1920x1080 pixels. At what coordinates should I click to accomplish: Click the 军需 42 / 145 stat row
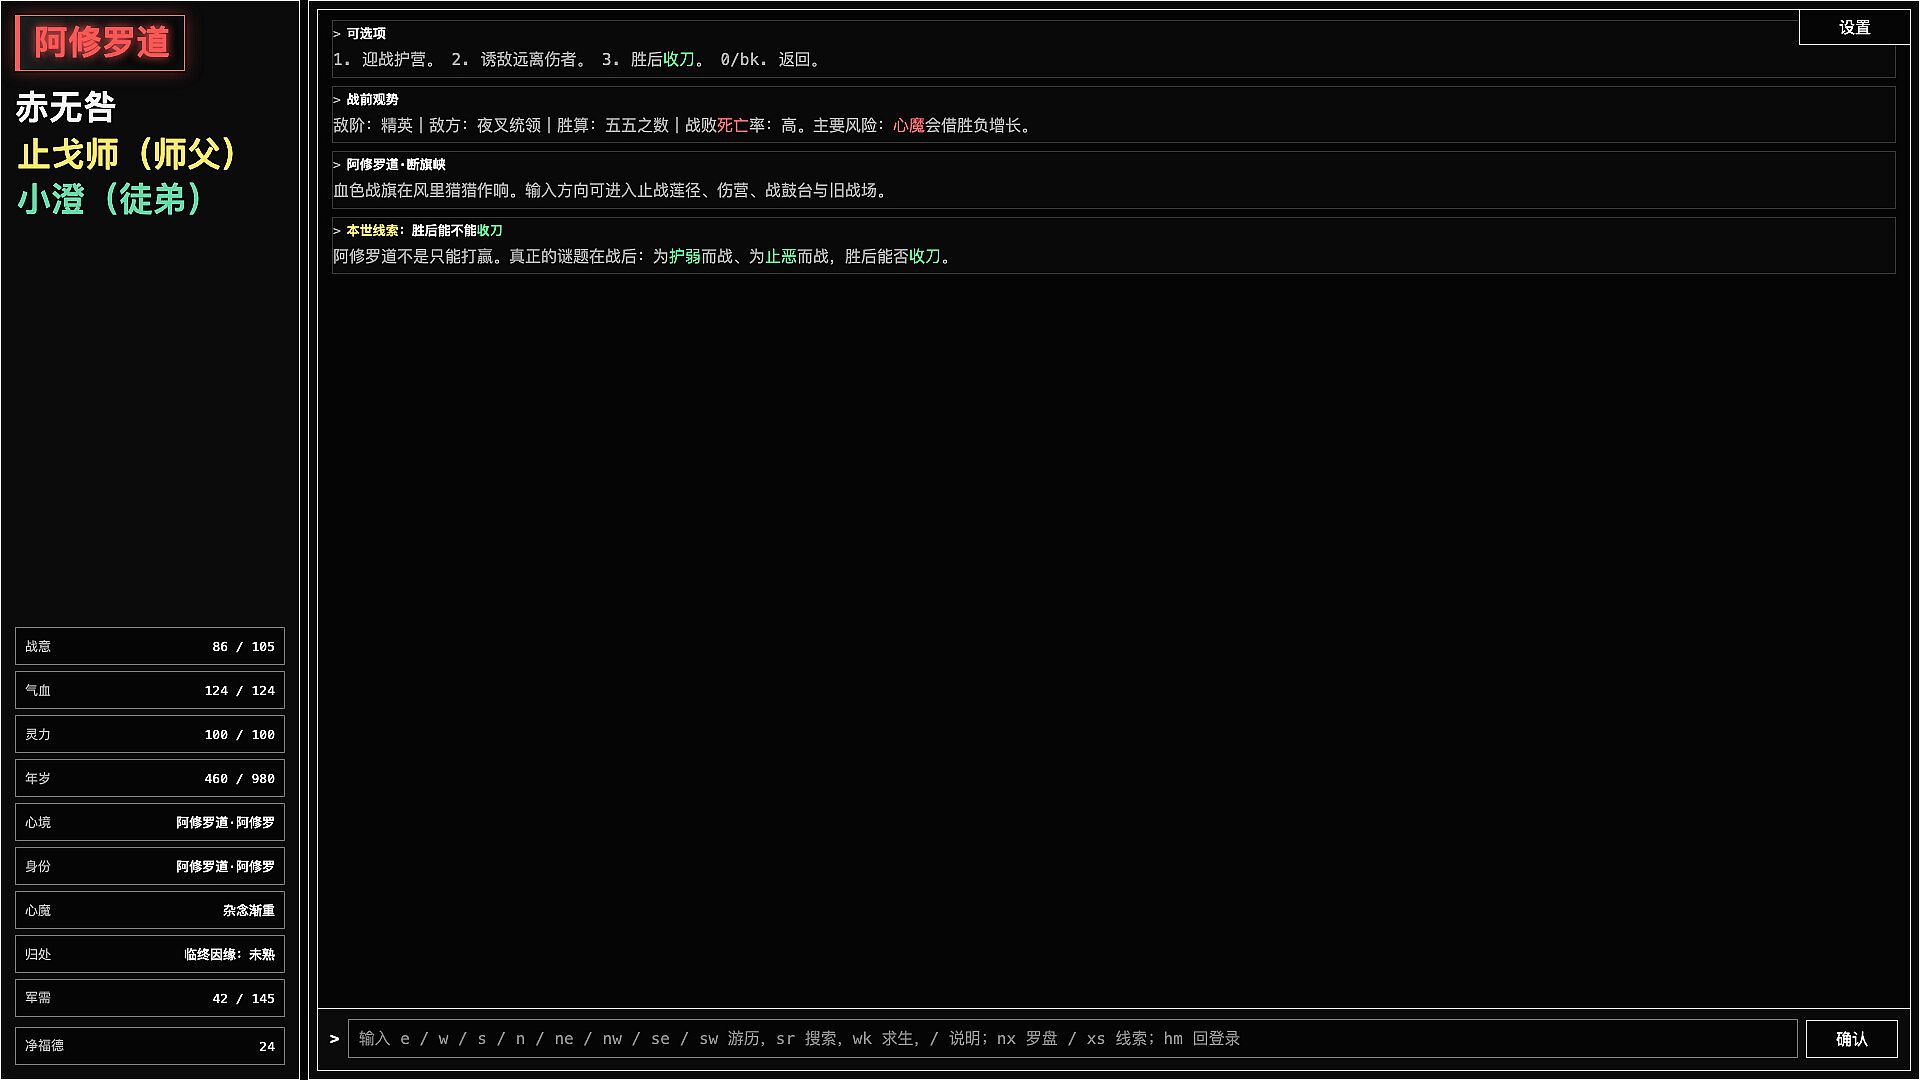[150, 998]
